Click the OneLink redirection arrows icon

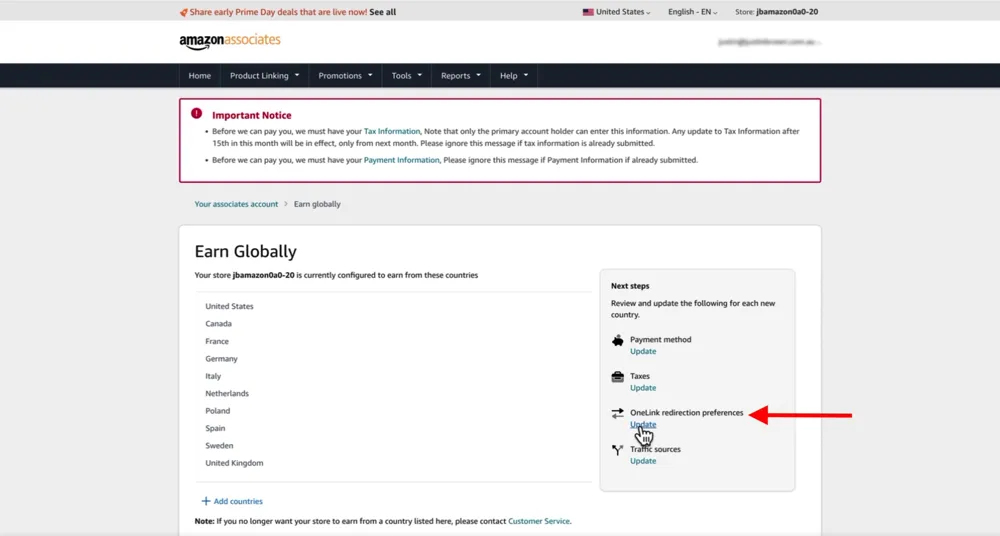(618, 413)
